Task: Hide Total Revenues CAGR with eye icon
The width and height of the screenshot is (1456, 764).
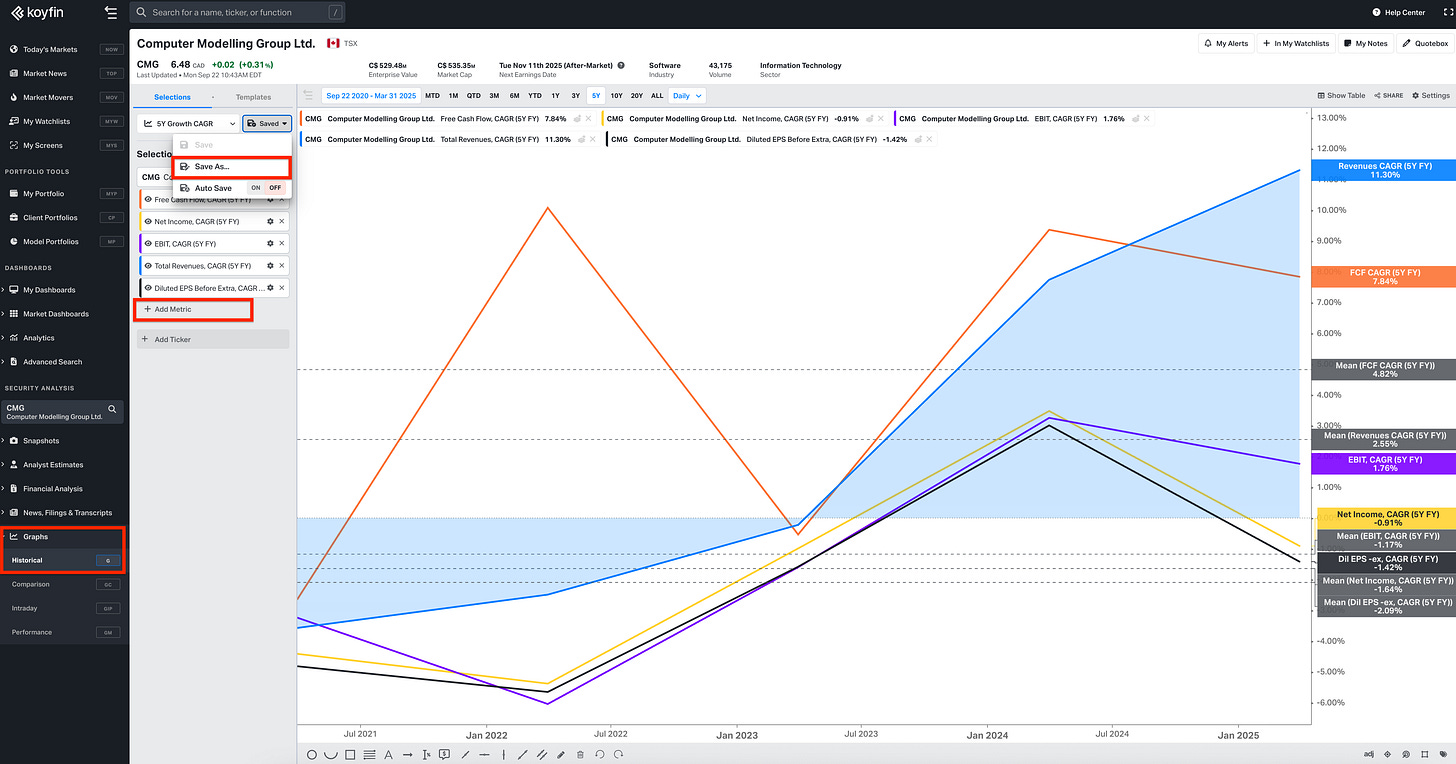Action: [x=149, y=266]
